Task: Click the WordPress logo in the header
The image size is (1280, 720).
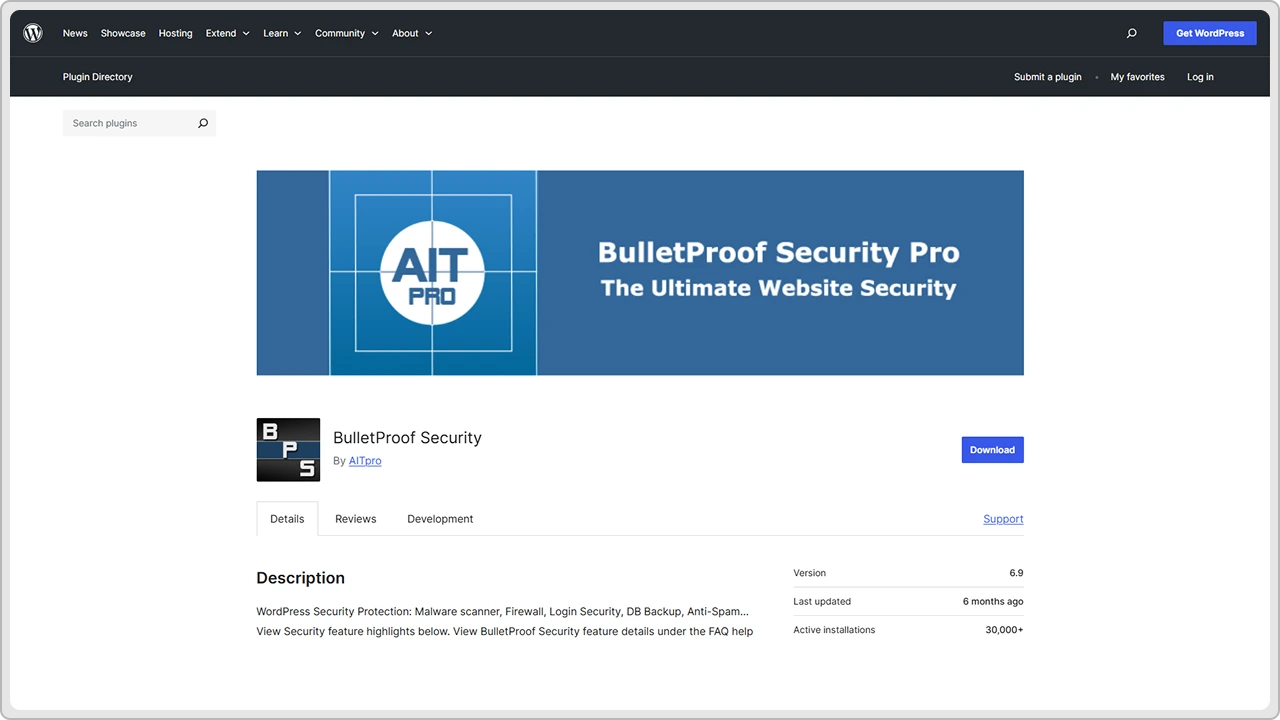Action: pyautogui.click(x=33, y=32)
